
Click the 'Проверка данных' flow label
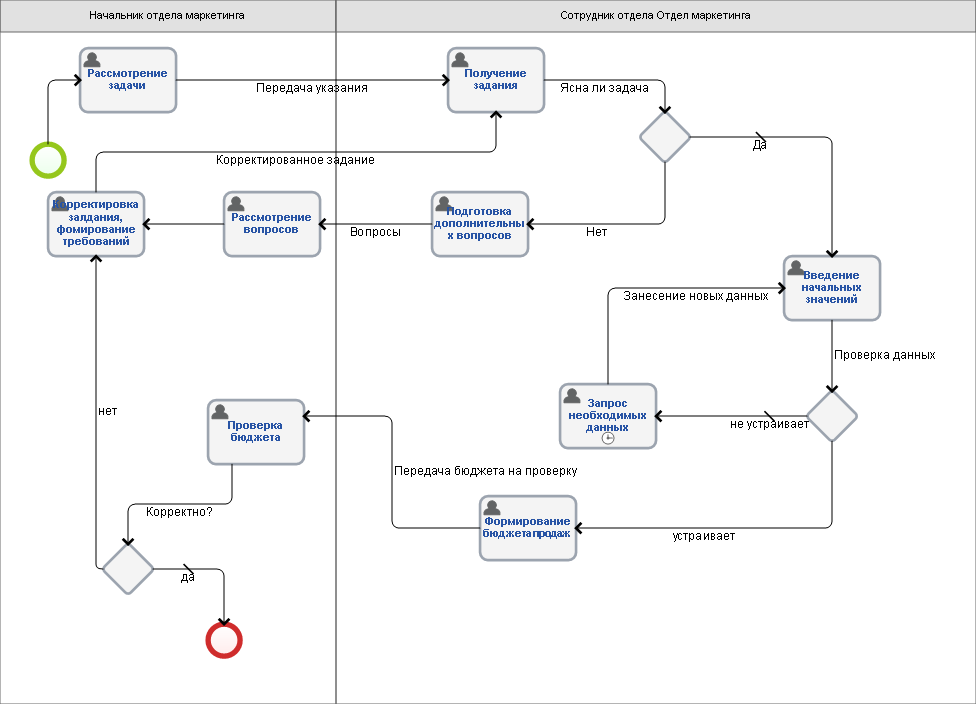point(884,355)
